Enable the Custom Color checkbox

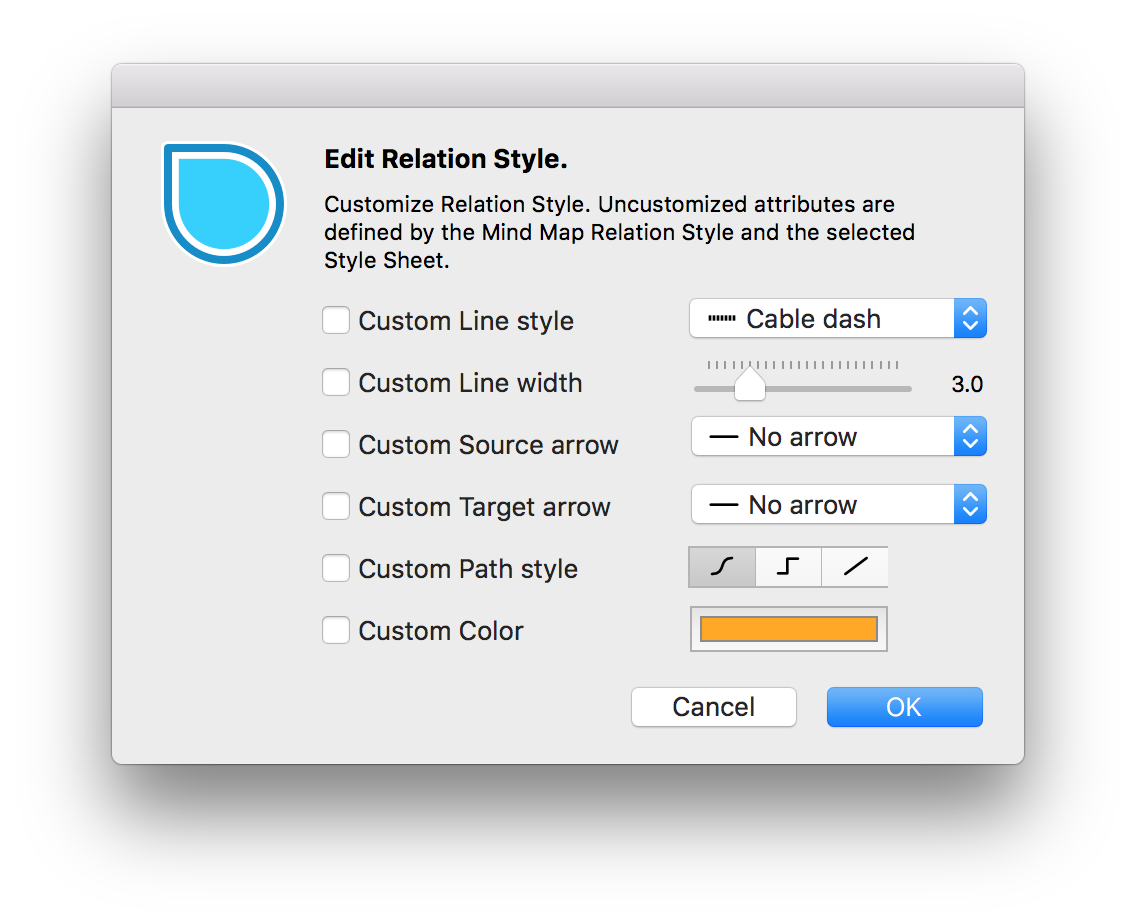pyautogui.click(x=336, y=631)
